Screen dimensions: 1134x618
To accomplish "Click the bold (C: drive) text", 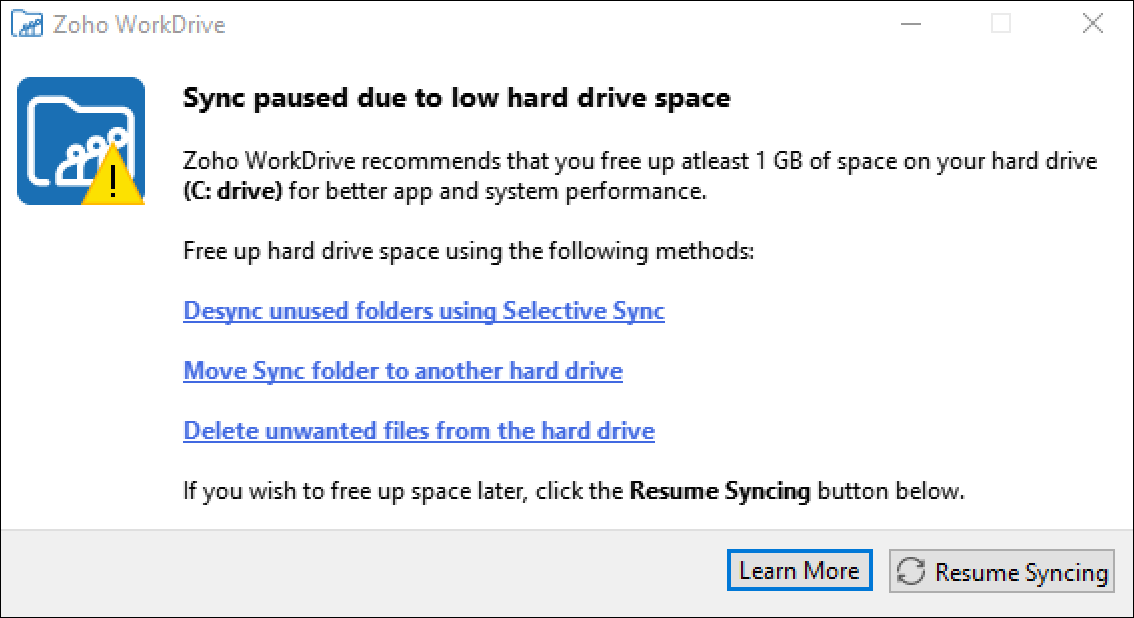I will pyautogui.click(x=236, y=191).
